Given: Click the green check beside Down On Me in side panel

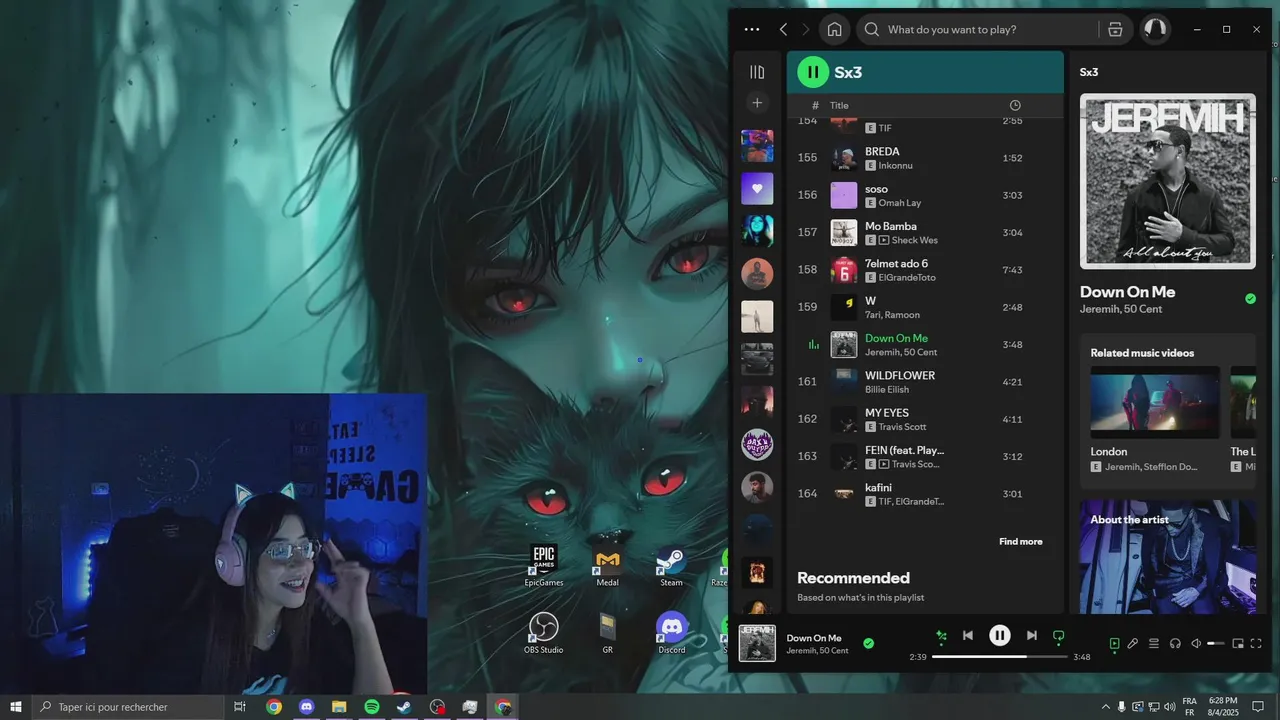Looking at the screenshot, I should click(x=1250, y=299).
